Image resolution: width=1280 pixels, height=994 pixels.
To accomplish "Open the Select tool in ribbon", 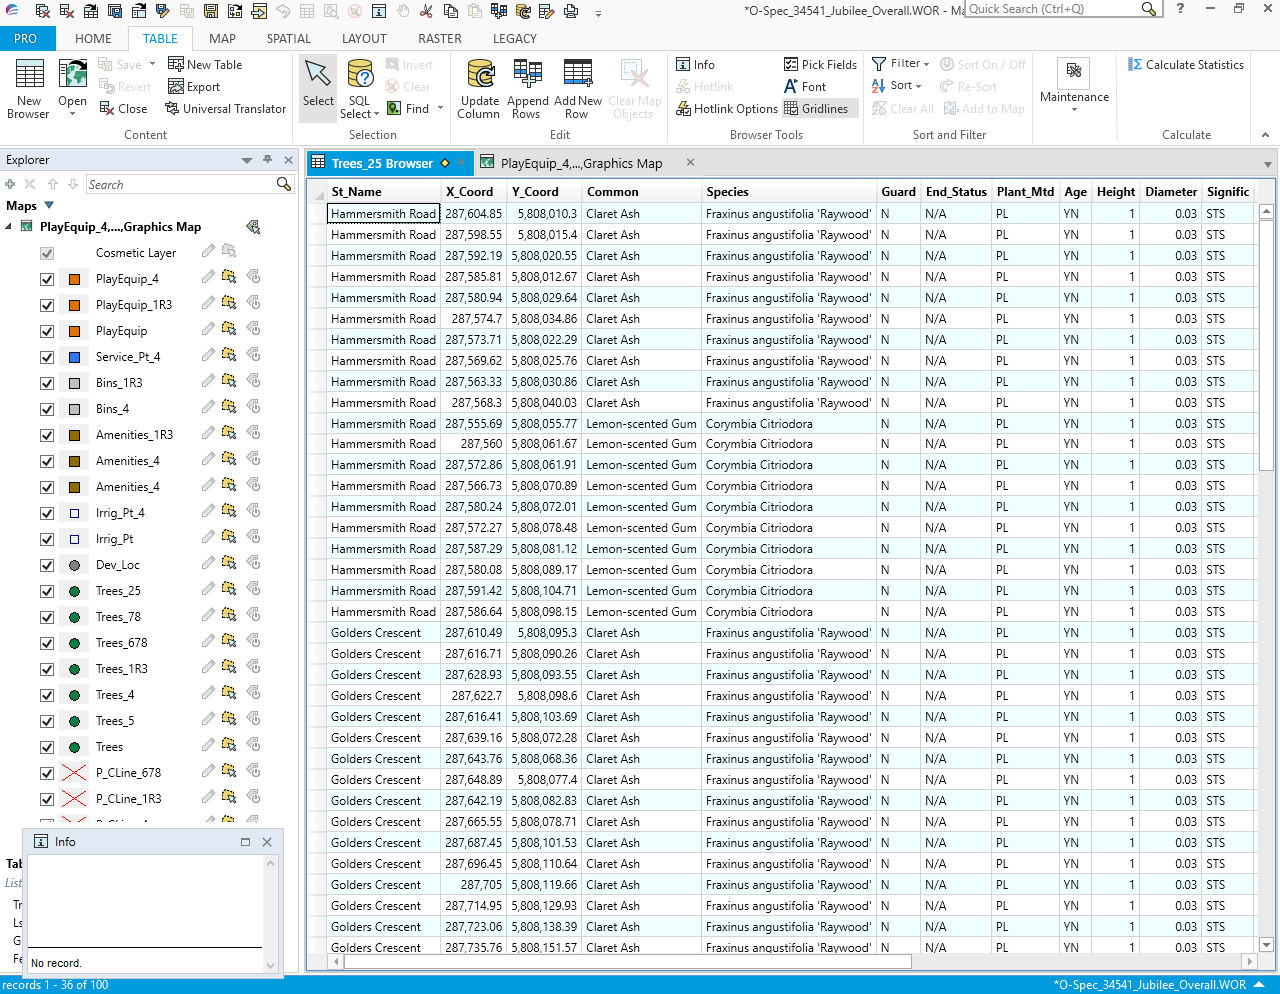I will click(x=318, y=89).
